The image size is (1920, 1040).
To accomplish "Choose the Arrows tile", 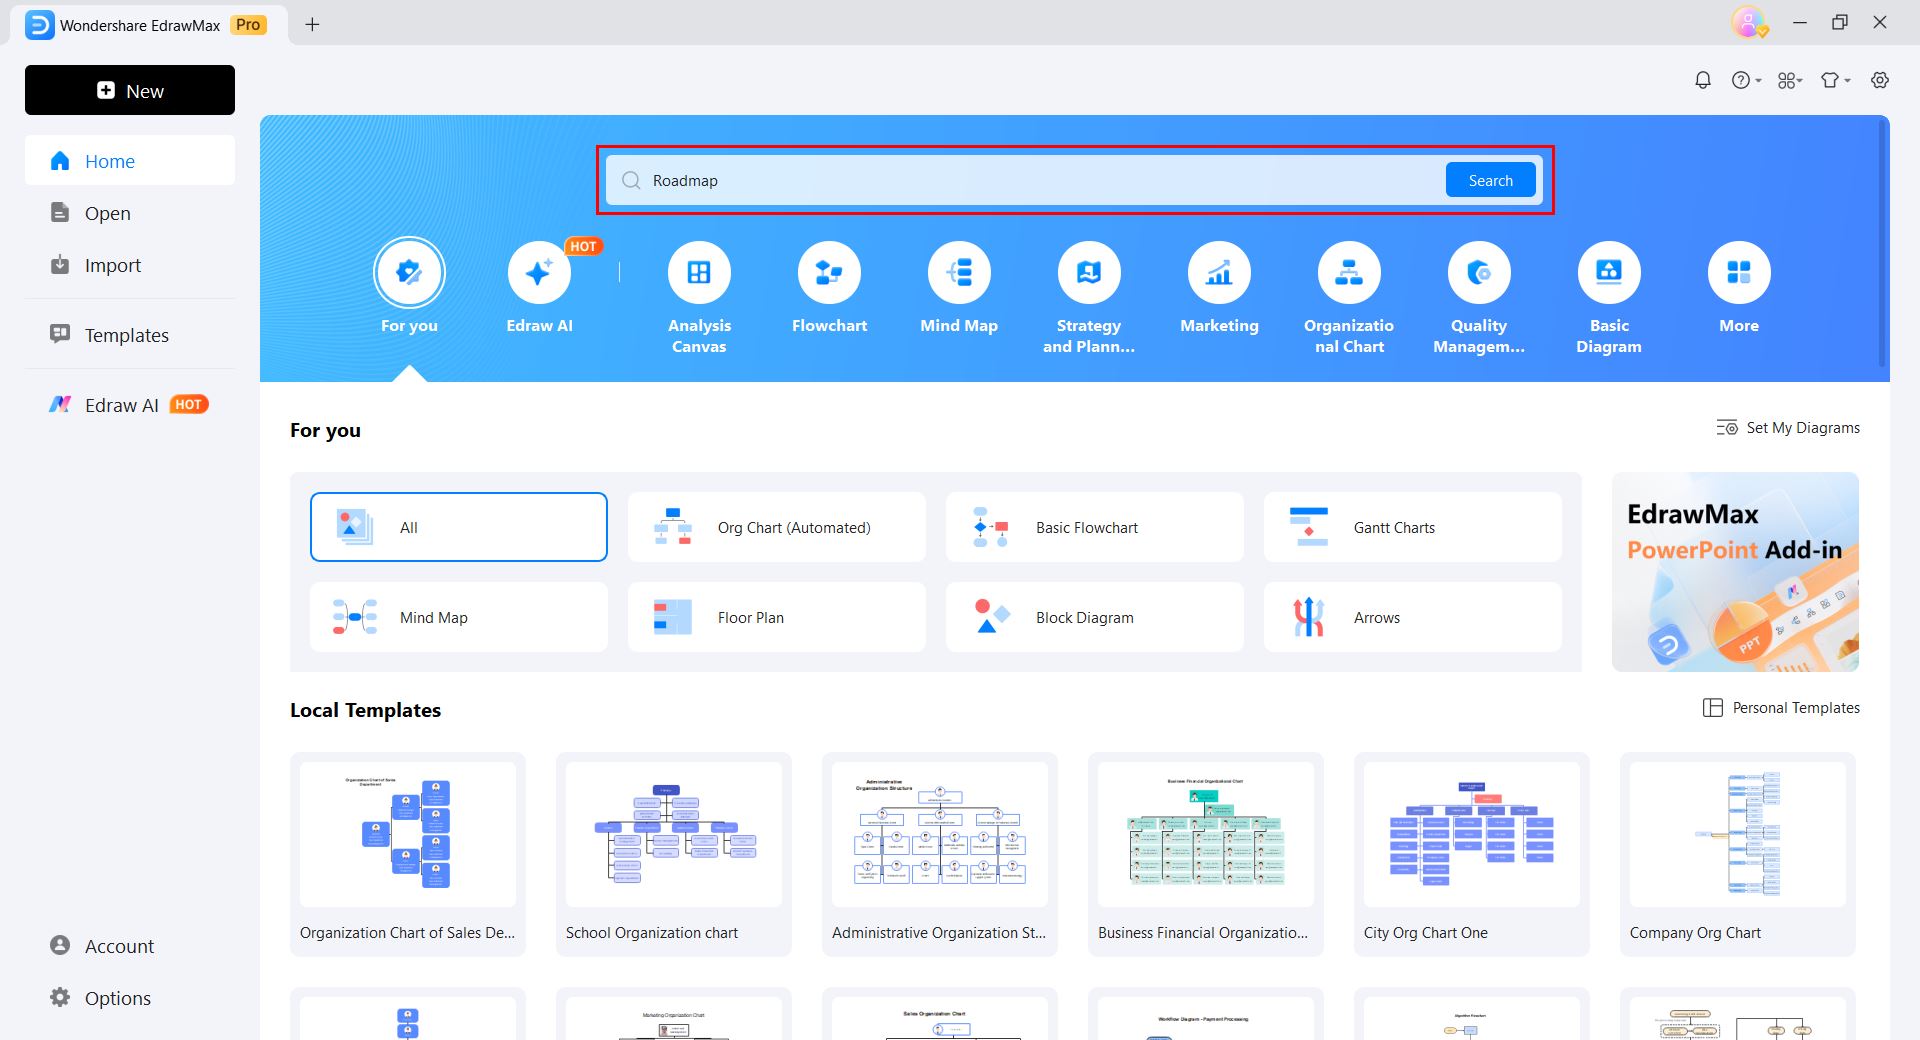I will pos(1413,617).
